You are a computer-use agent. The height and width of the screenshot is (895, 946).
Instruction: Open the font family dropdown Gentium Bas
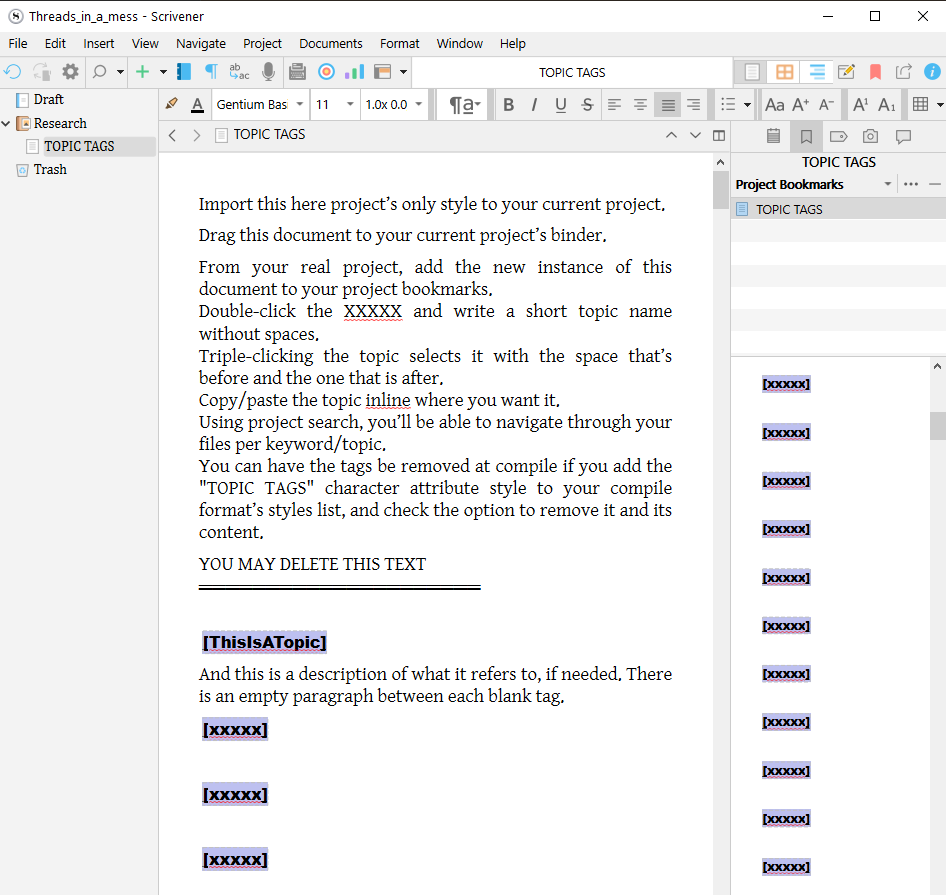point(259,105)
